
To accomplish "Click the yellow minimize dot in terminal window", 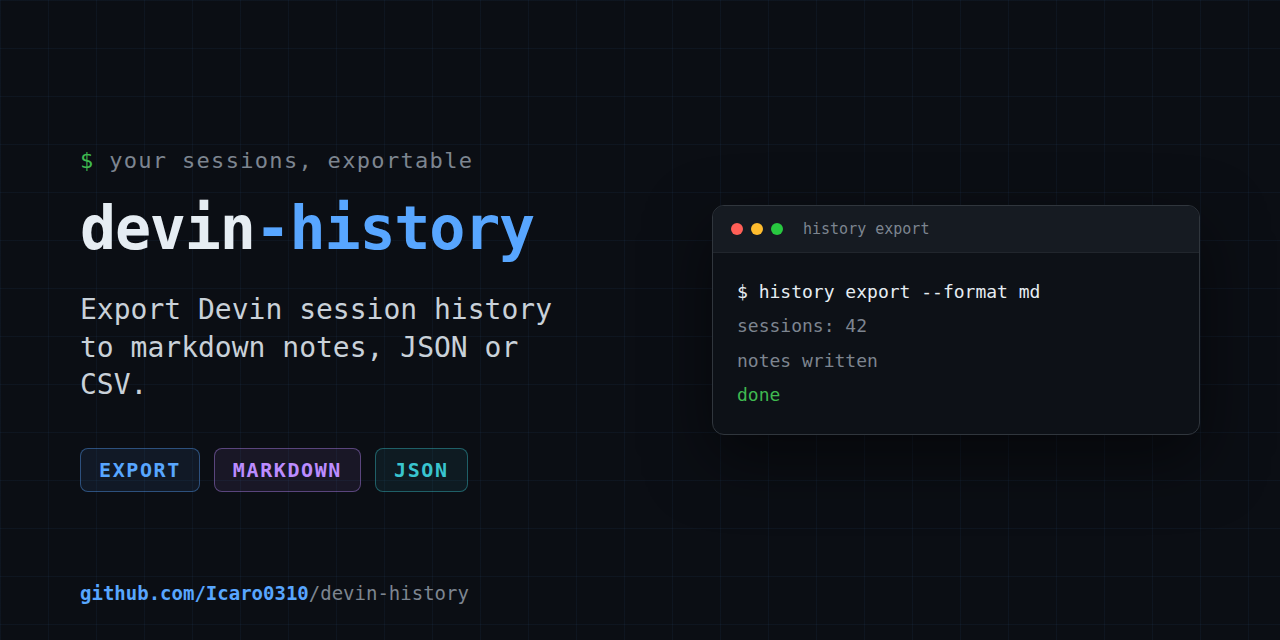I will [x=757, y=229].
